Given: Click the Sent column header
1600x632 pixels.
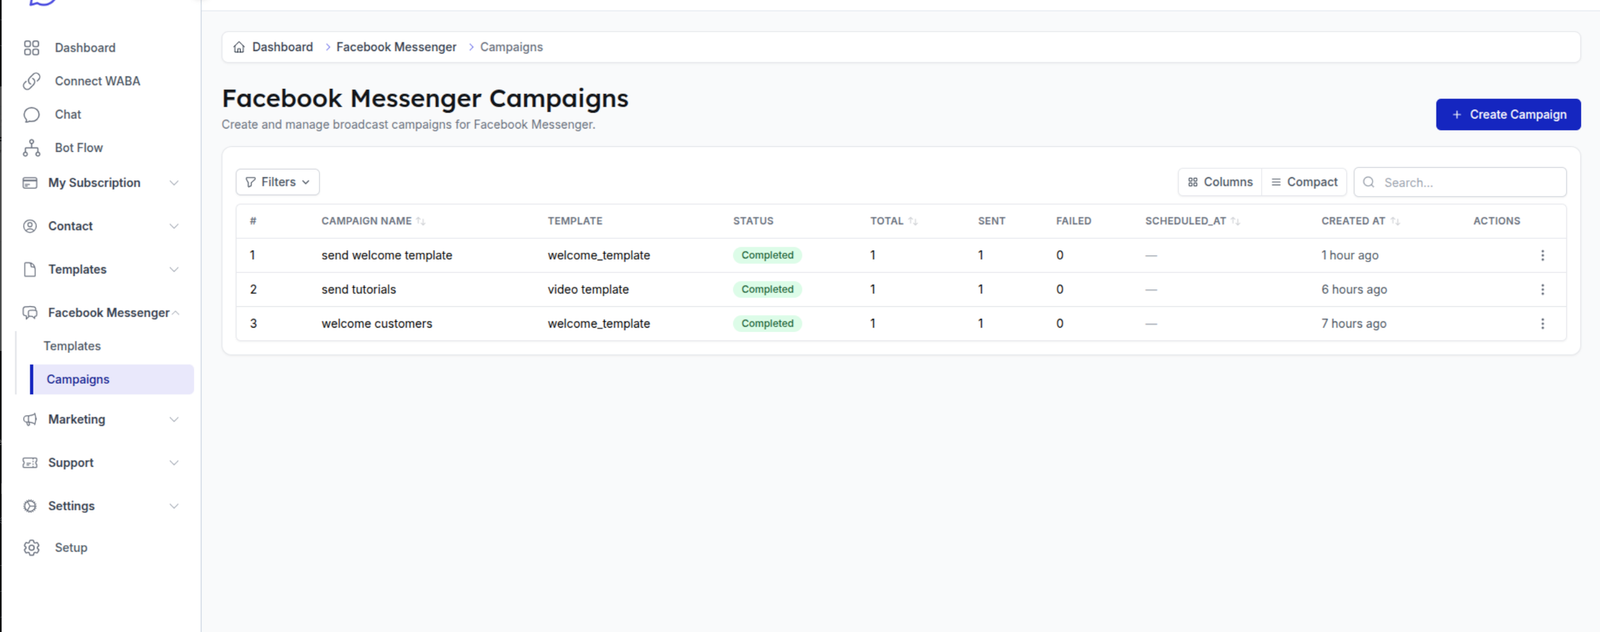Looking at the screenshot, I should 991,221.
